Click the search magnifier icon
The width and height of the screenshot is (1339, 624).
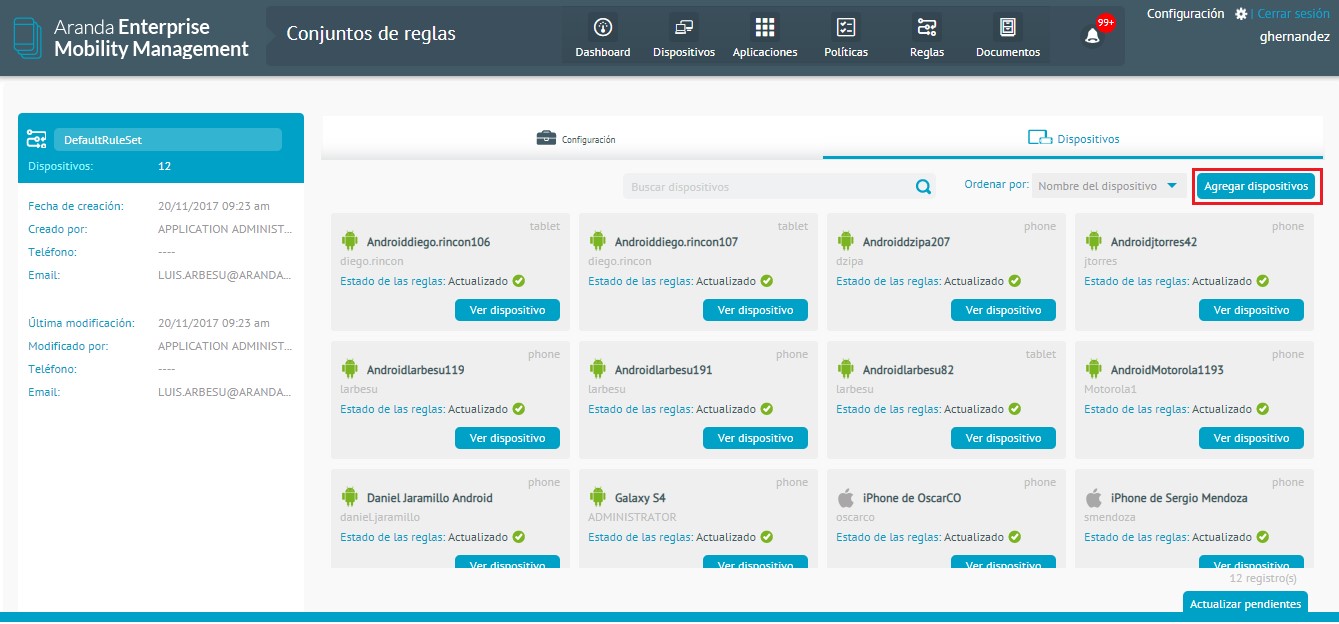923,187
